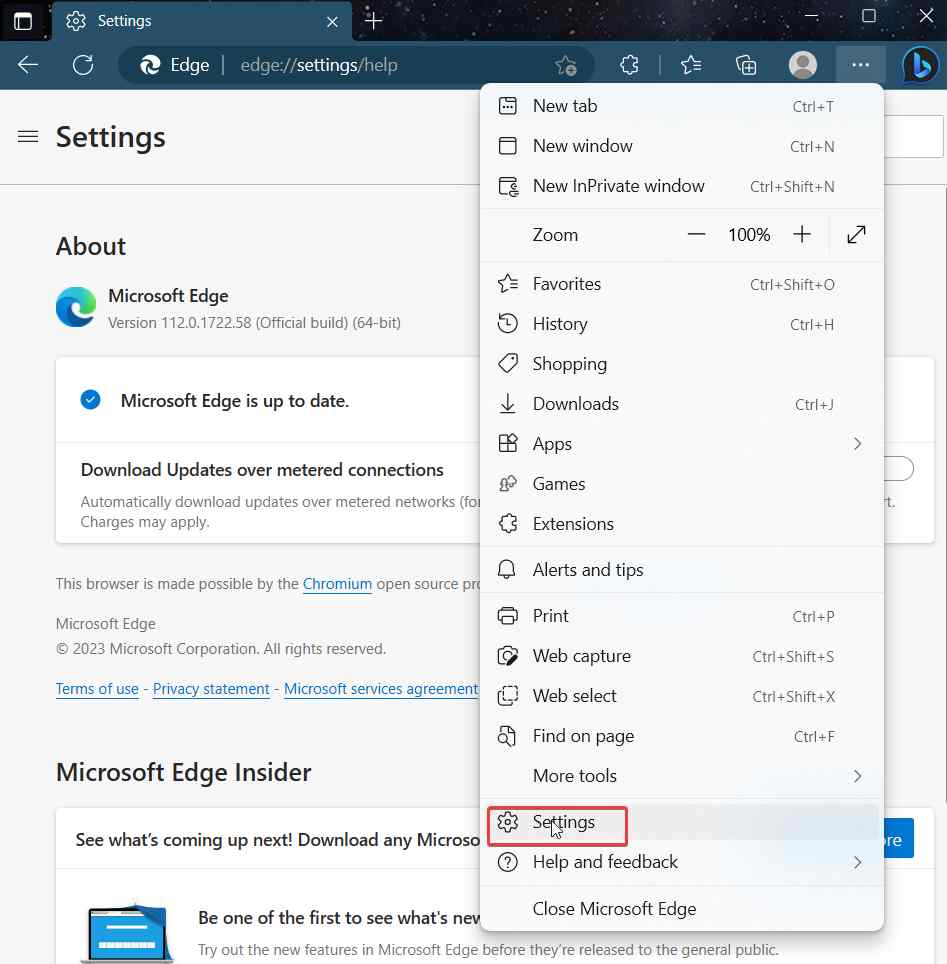Image resolution: width=947 pixels, height=964 pixels.
Task: Expand the Apps submenu chevron
Action: click(858, 443)
